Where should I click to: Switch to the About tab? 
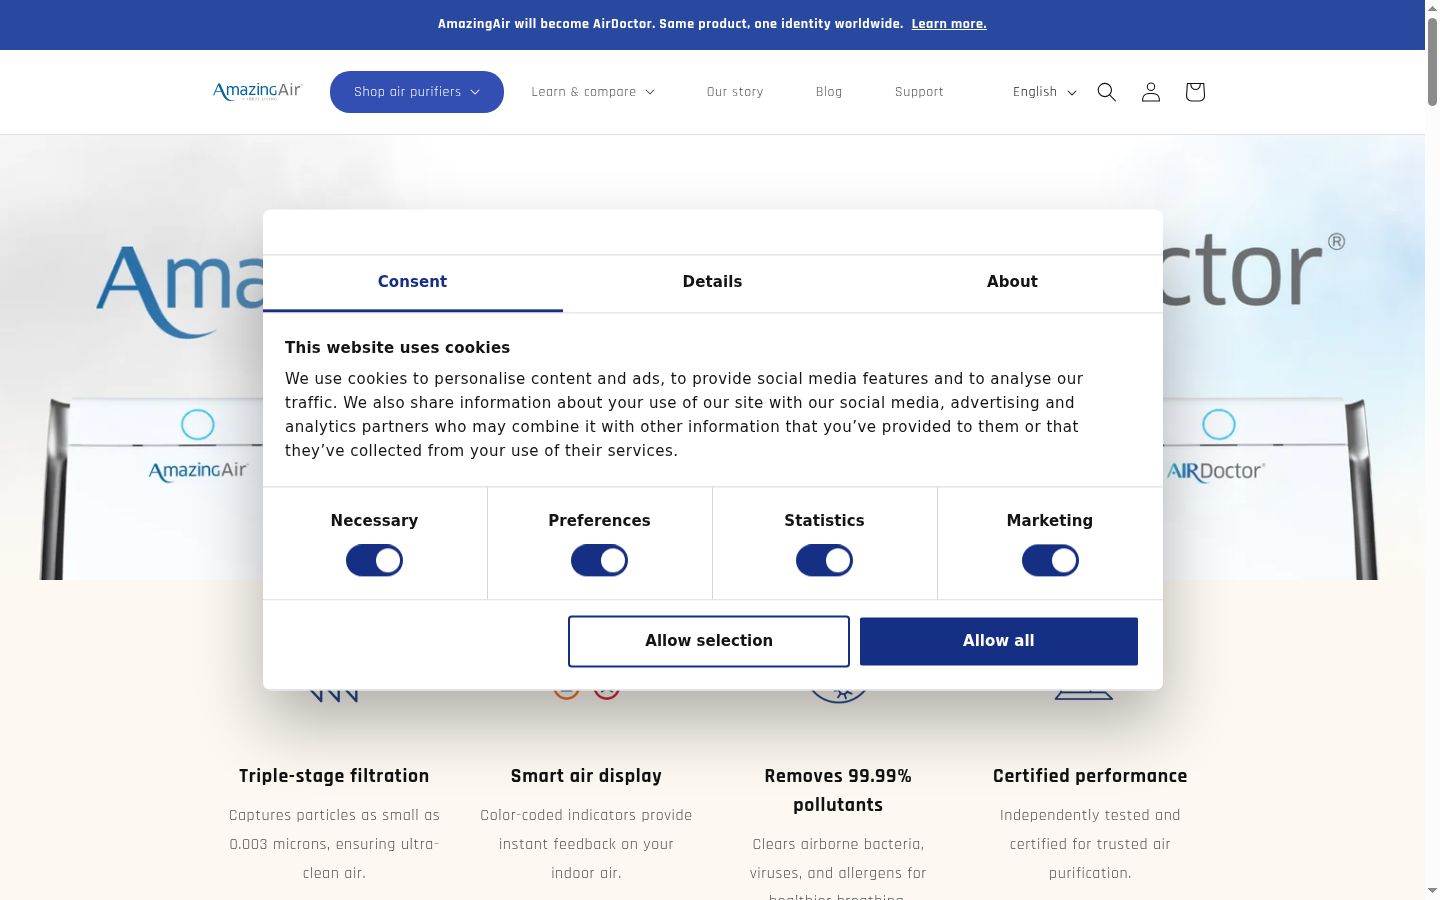pos(1012,283)
